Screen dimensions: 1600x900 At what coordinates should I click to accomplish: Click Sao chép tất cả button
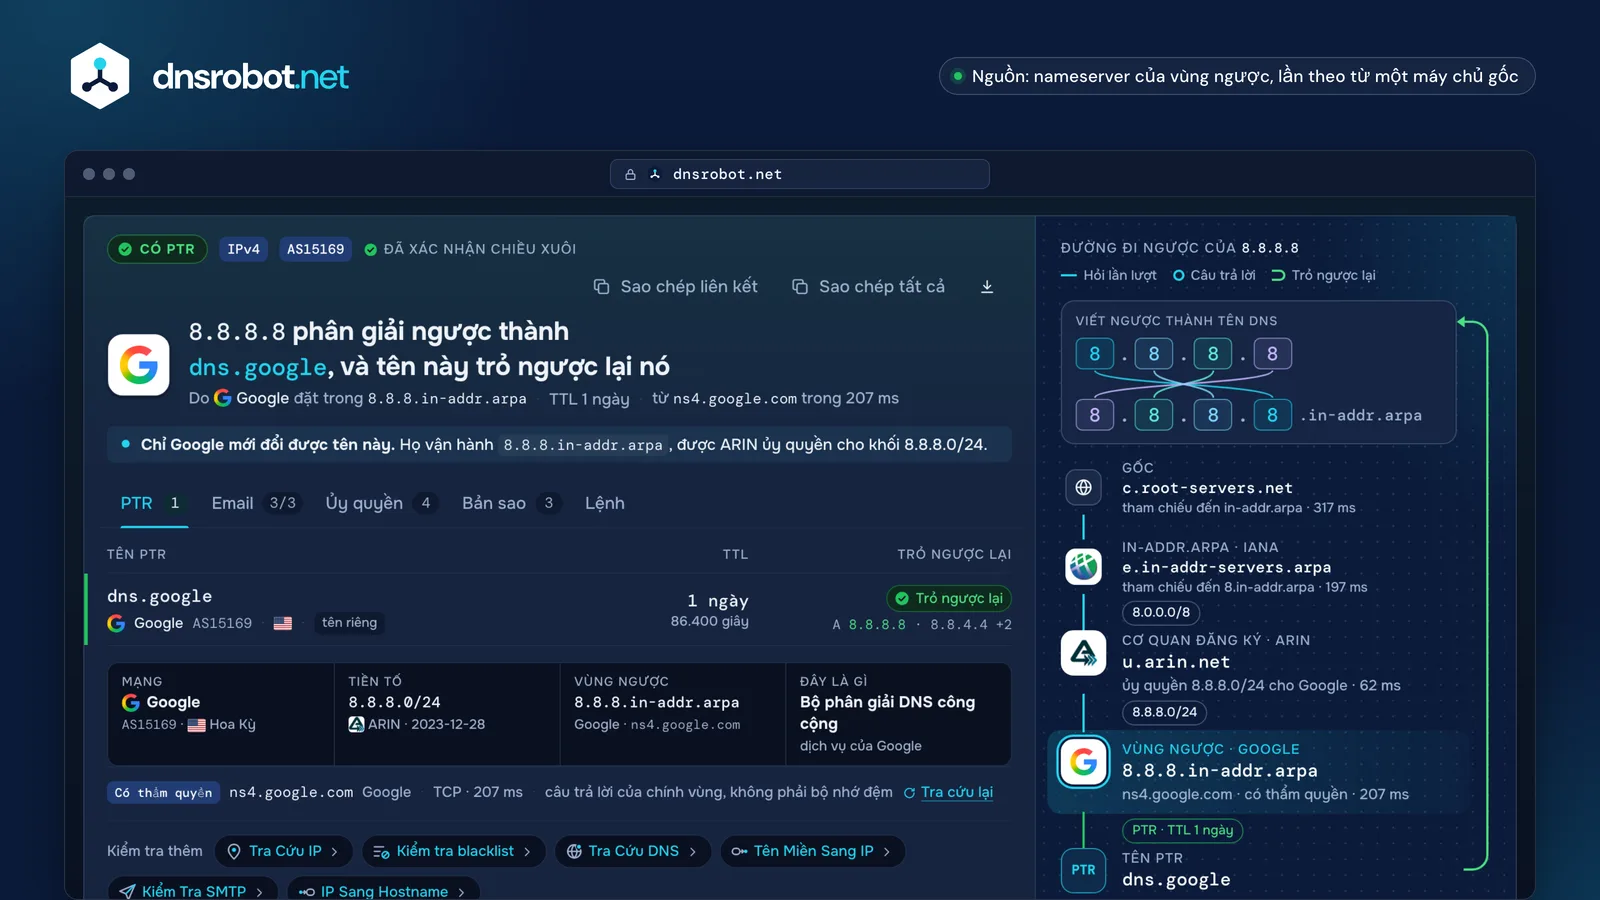[x=868, y=287]
